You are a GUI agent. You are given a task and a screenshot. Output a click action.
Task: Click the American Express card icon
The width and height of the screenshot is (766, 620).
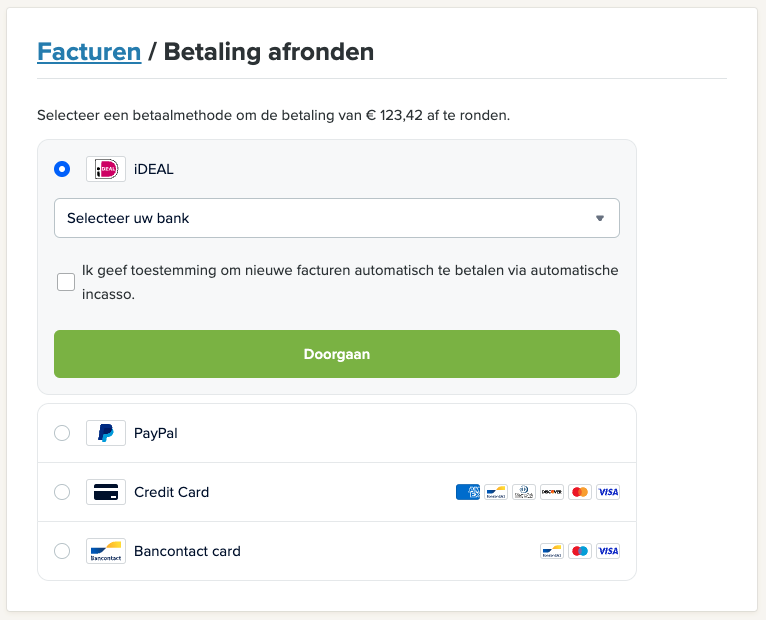click(467, 492)
